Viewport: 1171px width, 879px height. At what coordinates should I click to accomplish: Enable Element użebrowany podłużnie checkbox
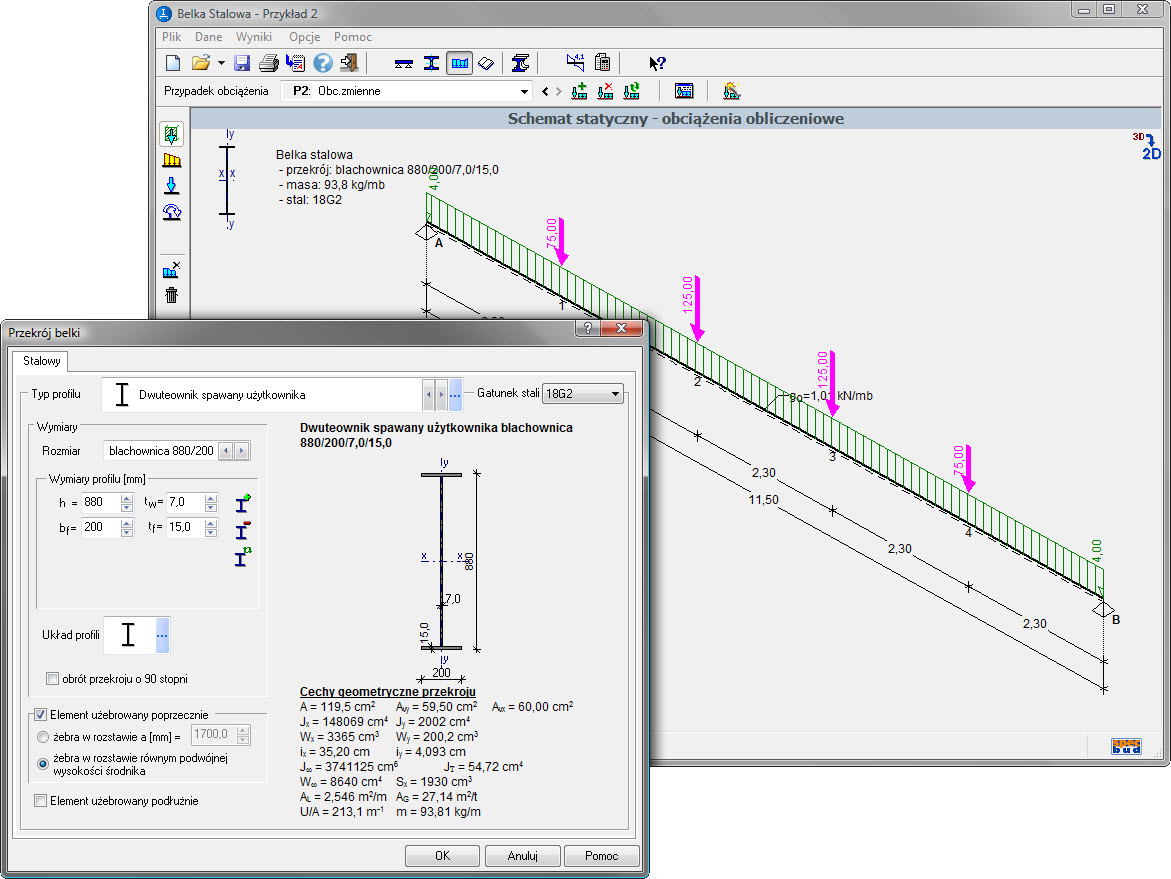pyautogui.click(x=41, y=800)
